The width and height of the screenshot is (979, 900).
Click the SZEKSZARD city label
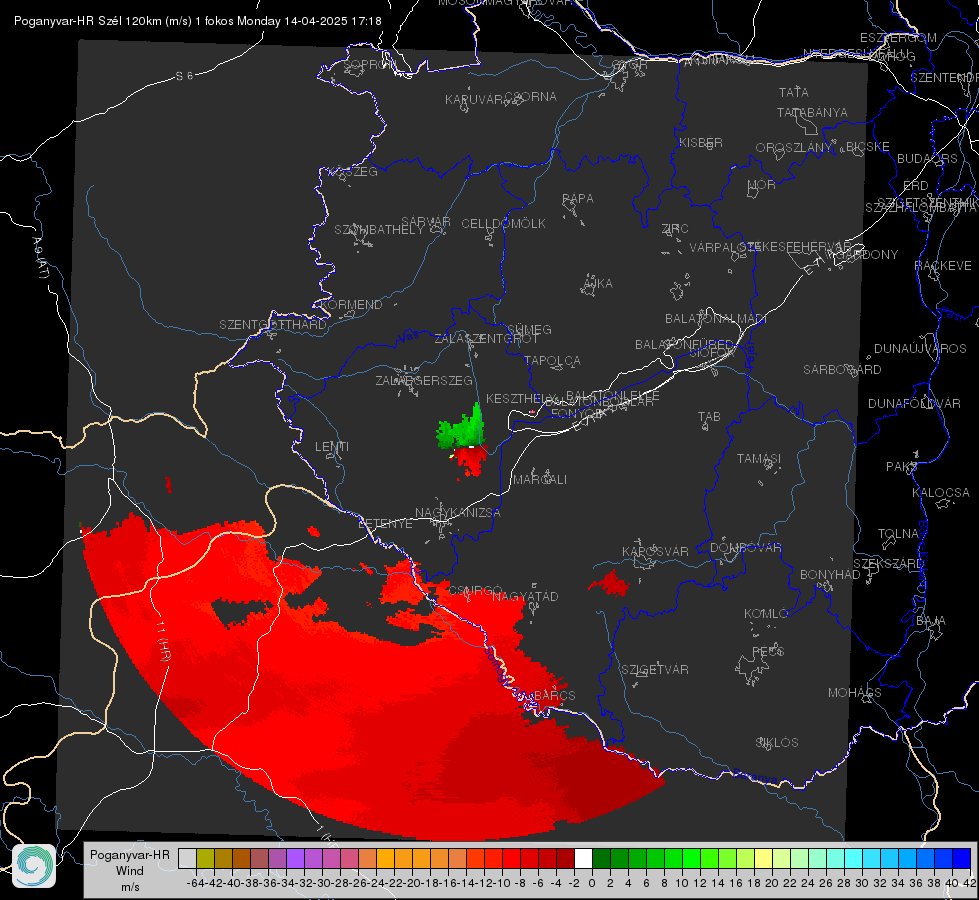tap(888, 564)
